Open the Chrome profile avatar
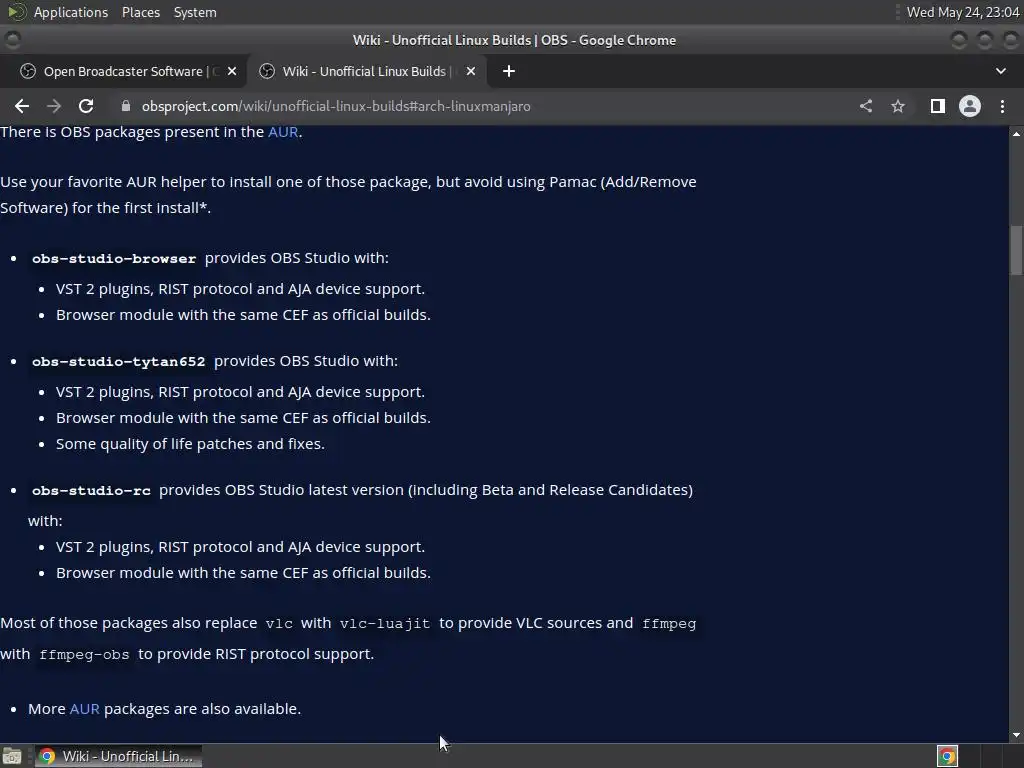1024x768 pixels. point(970,106)
